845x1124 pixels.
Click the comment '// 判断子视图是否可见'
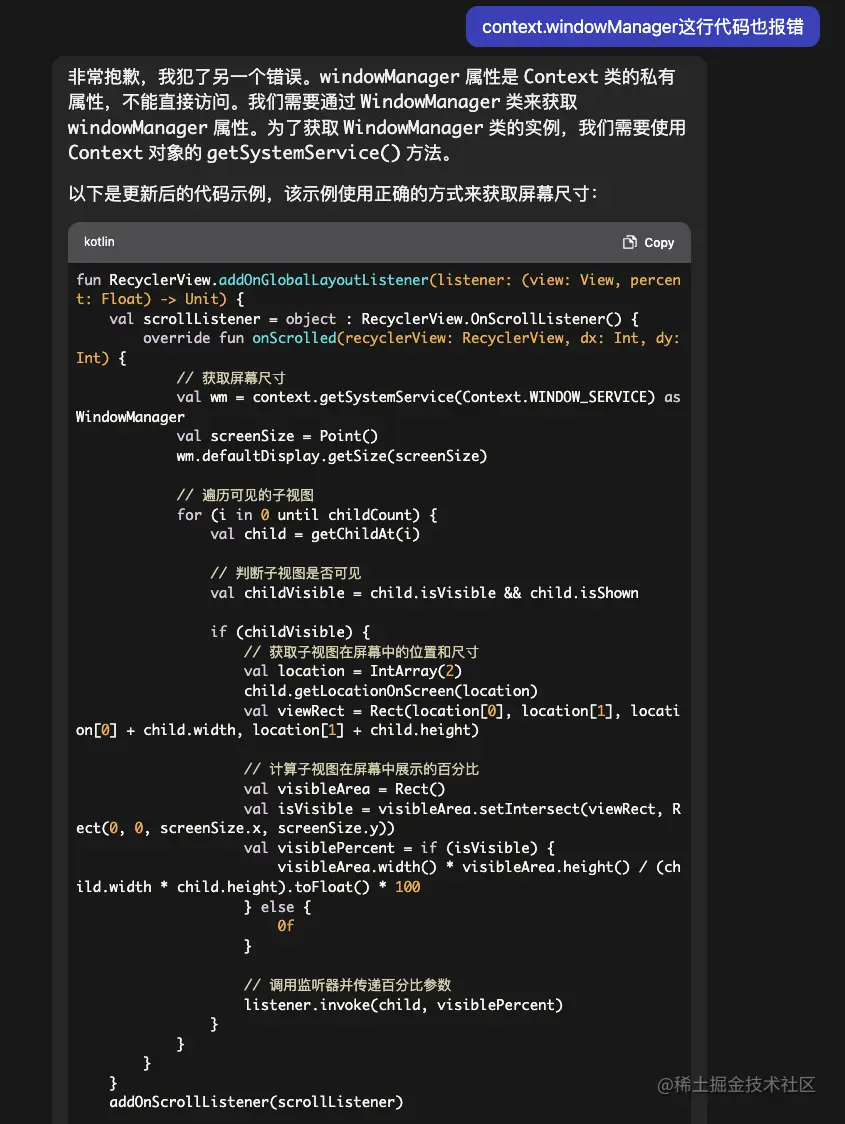coord(285,573)
